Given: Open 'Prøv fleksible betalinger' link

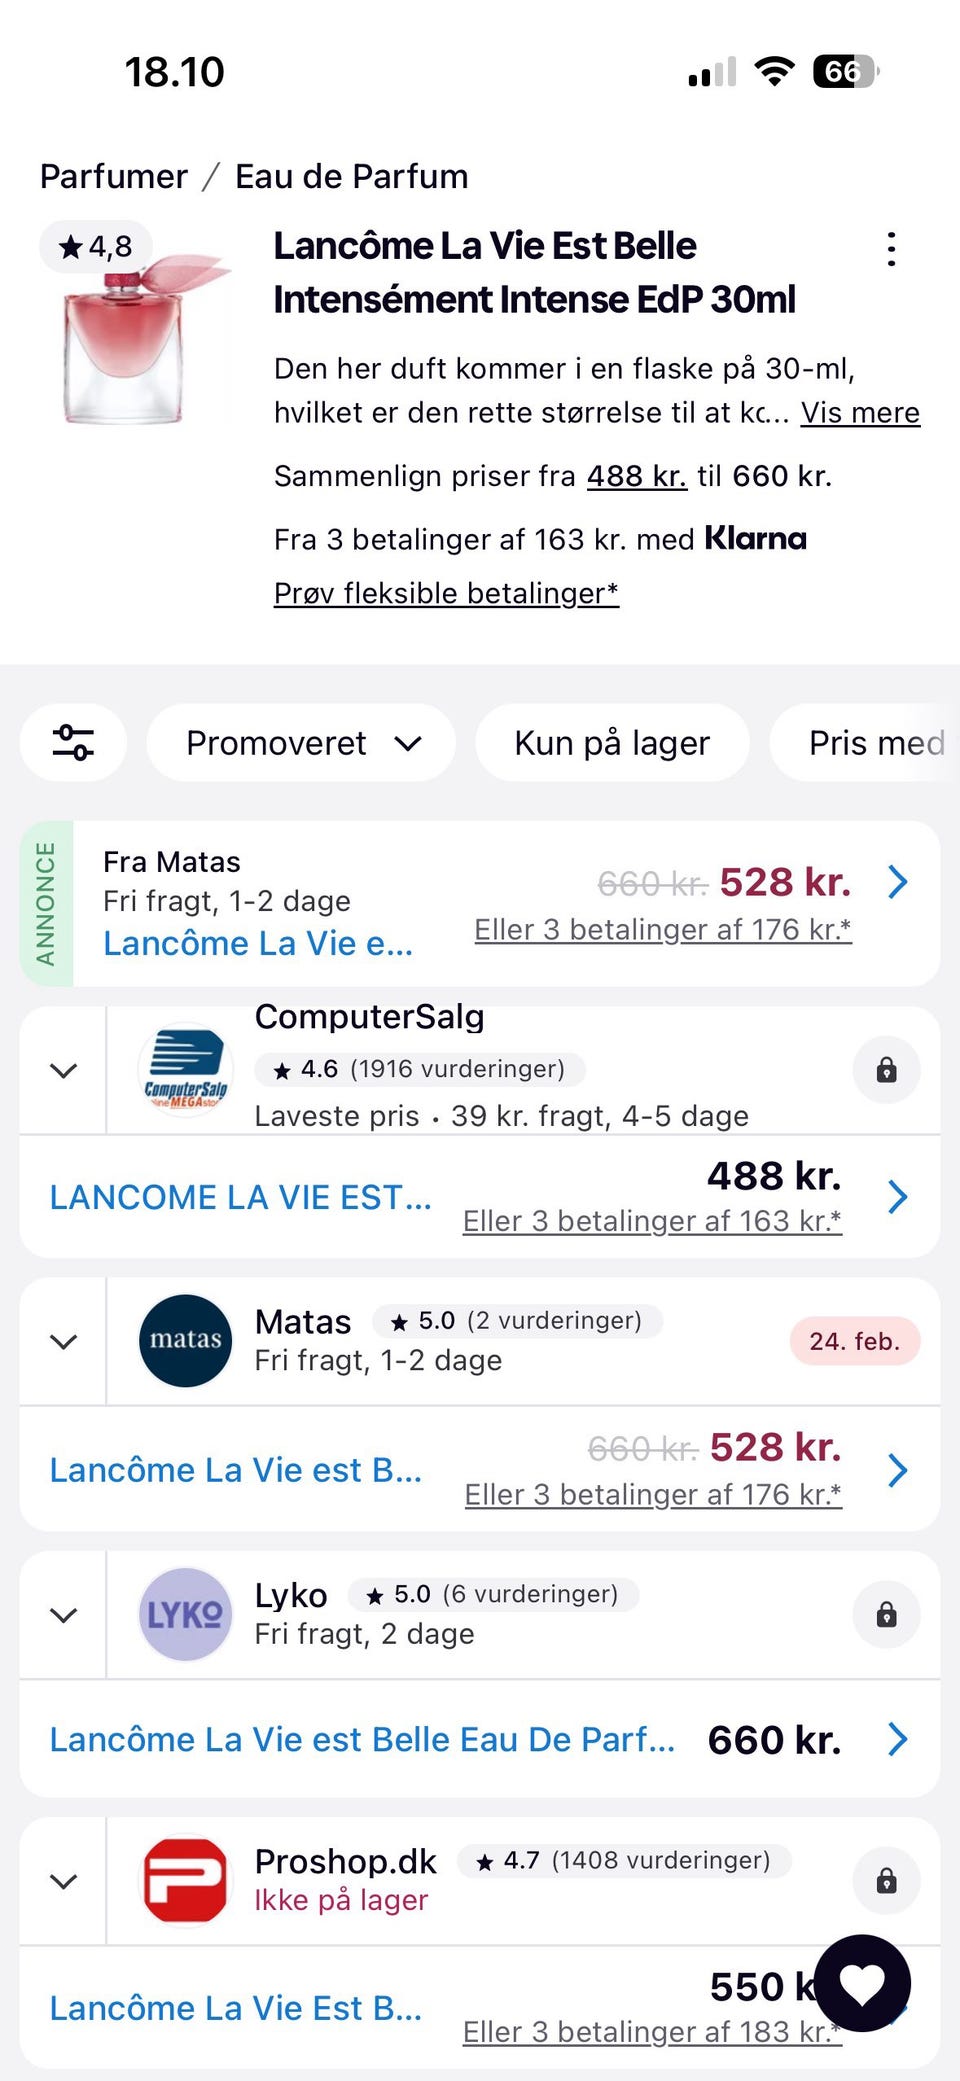Looking at the screenshot, I should pyautogui.click(x=446, y=593).
